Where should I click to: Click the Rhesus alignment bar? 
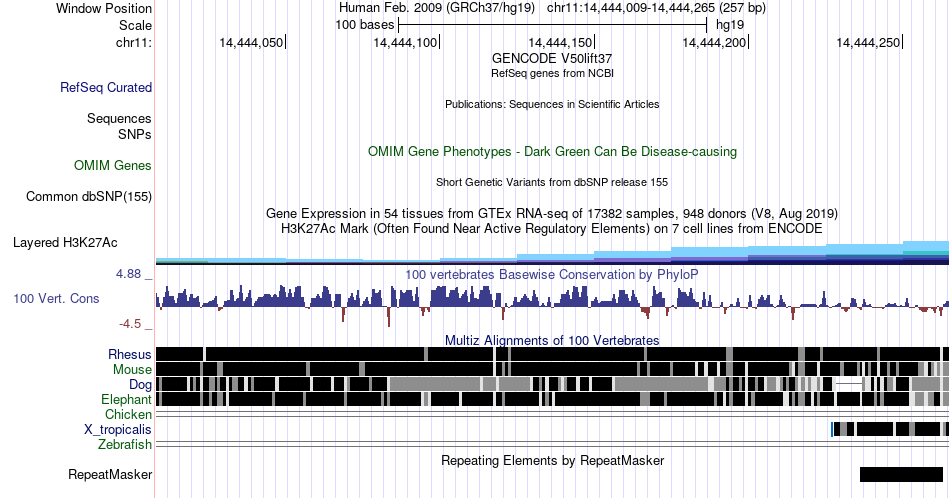(x=552, y=354)
